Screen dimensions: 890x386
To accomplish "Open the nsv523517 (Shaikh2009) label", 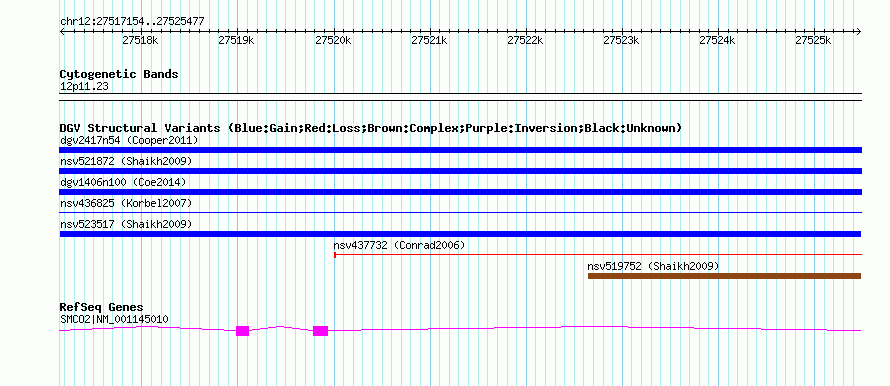I will coord(126,224).
